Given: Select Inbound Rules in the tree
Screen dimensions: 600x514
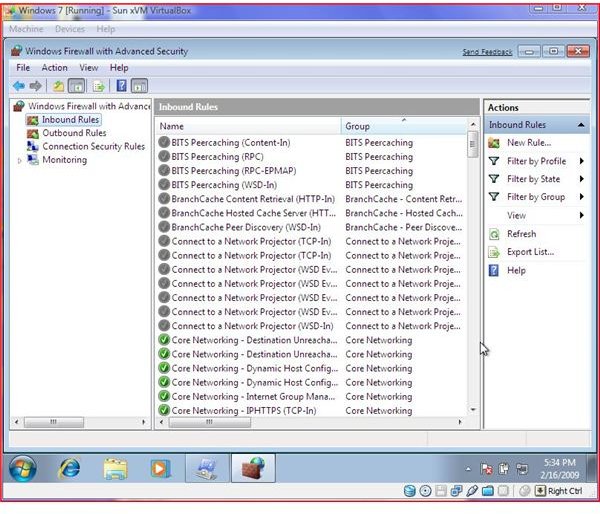Looking at the screenshot, I should click(70, 120).
